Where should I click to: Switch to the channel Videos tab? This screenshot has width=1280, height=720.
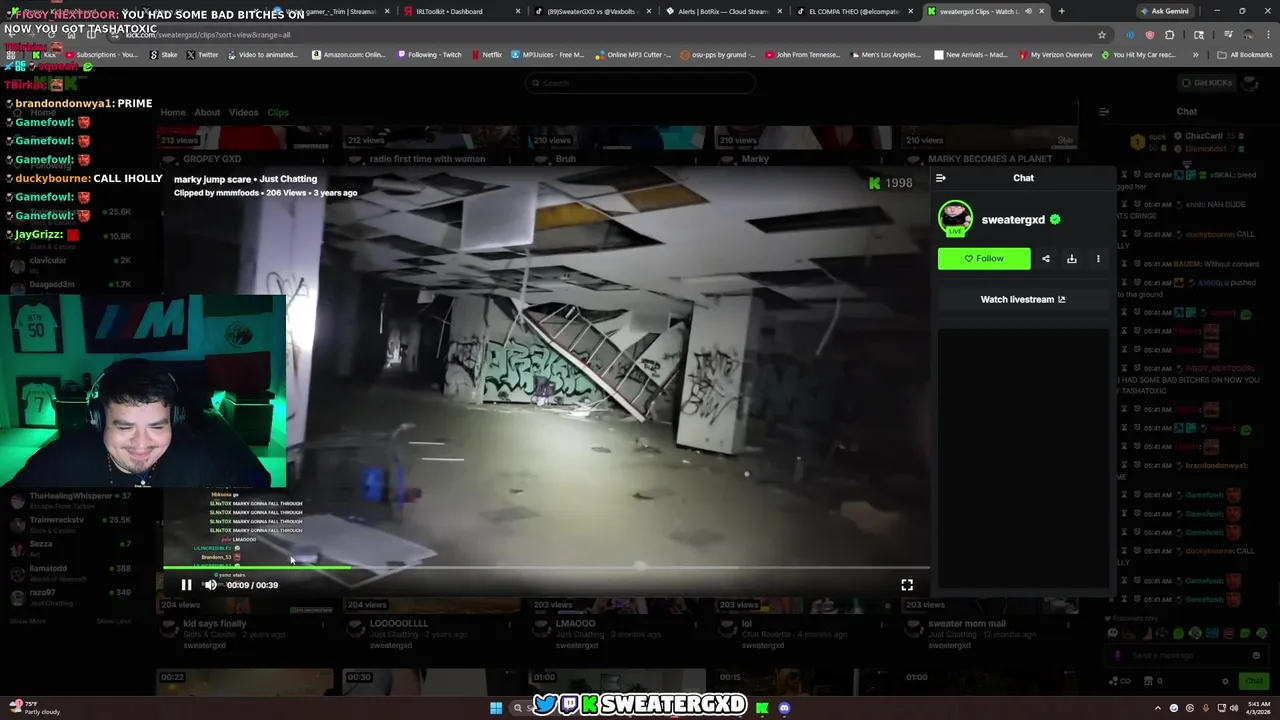pyautogui.click(x=243, y=112)
